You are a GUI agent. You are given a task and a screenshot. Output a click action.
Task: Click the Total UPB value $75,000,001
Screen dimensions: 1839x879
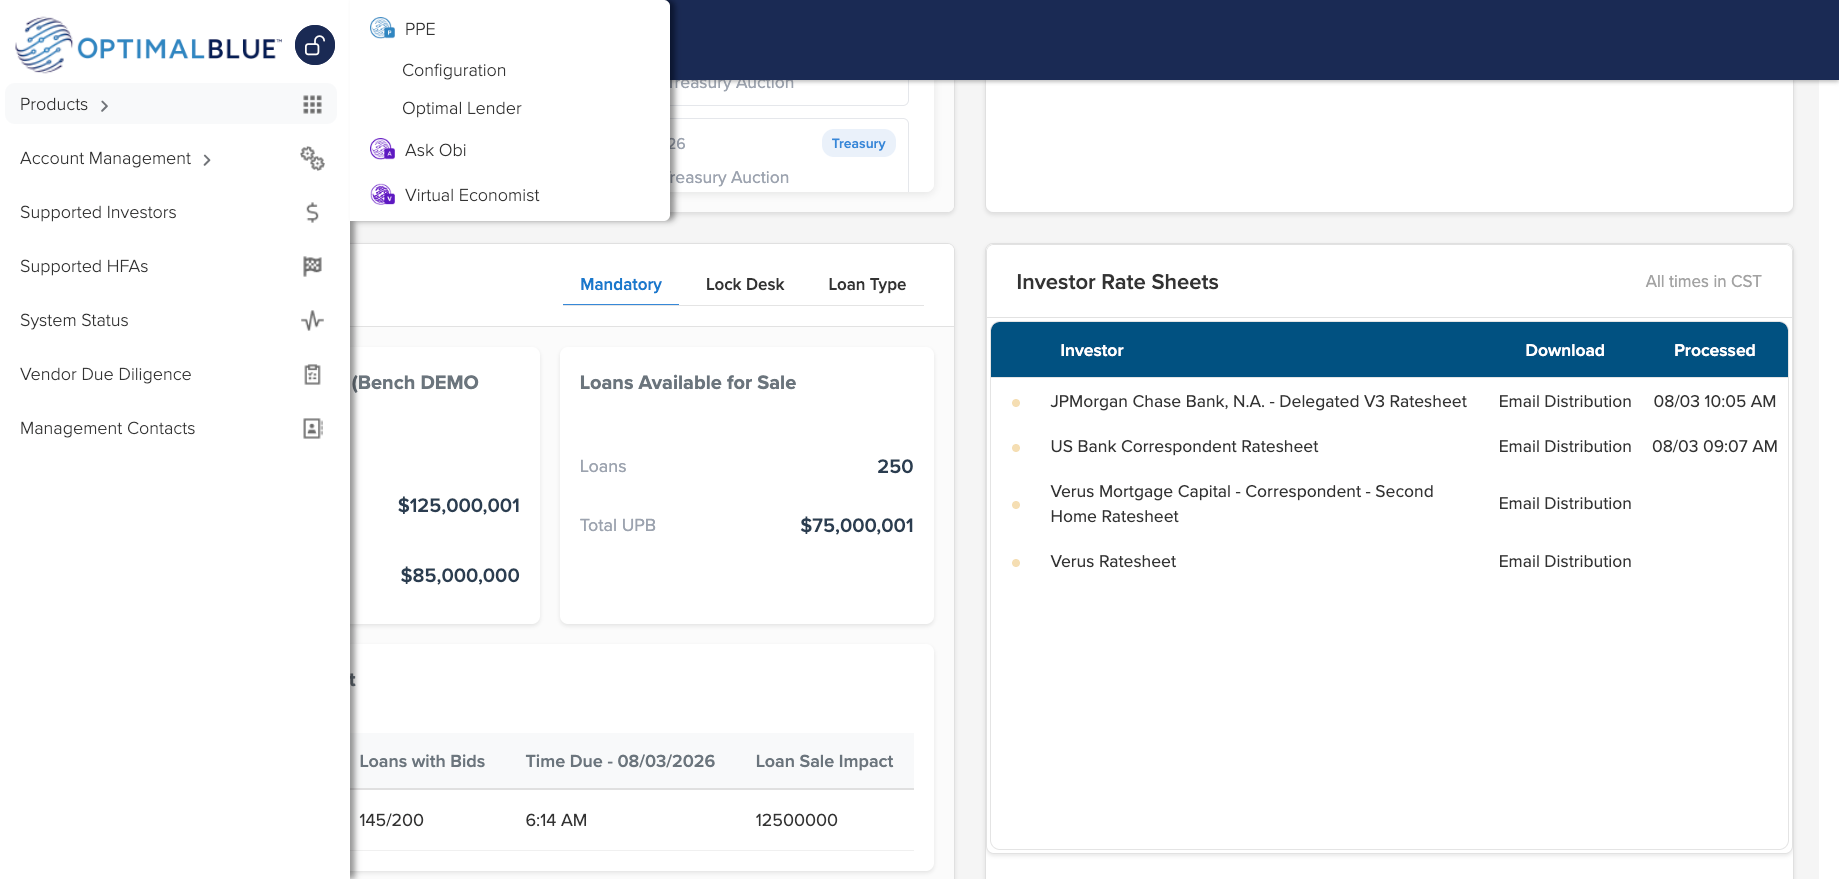point(857,525)
